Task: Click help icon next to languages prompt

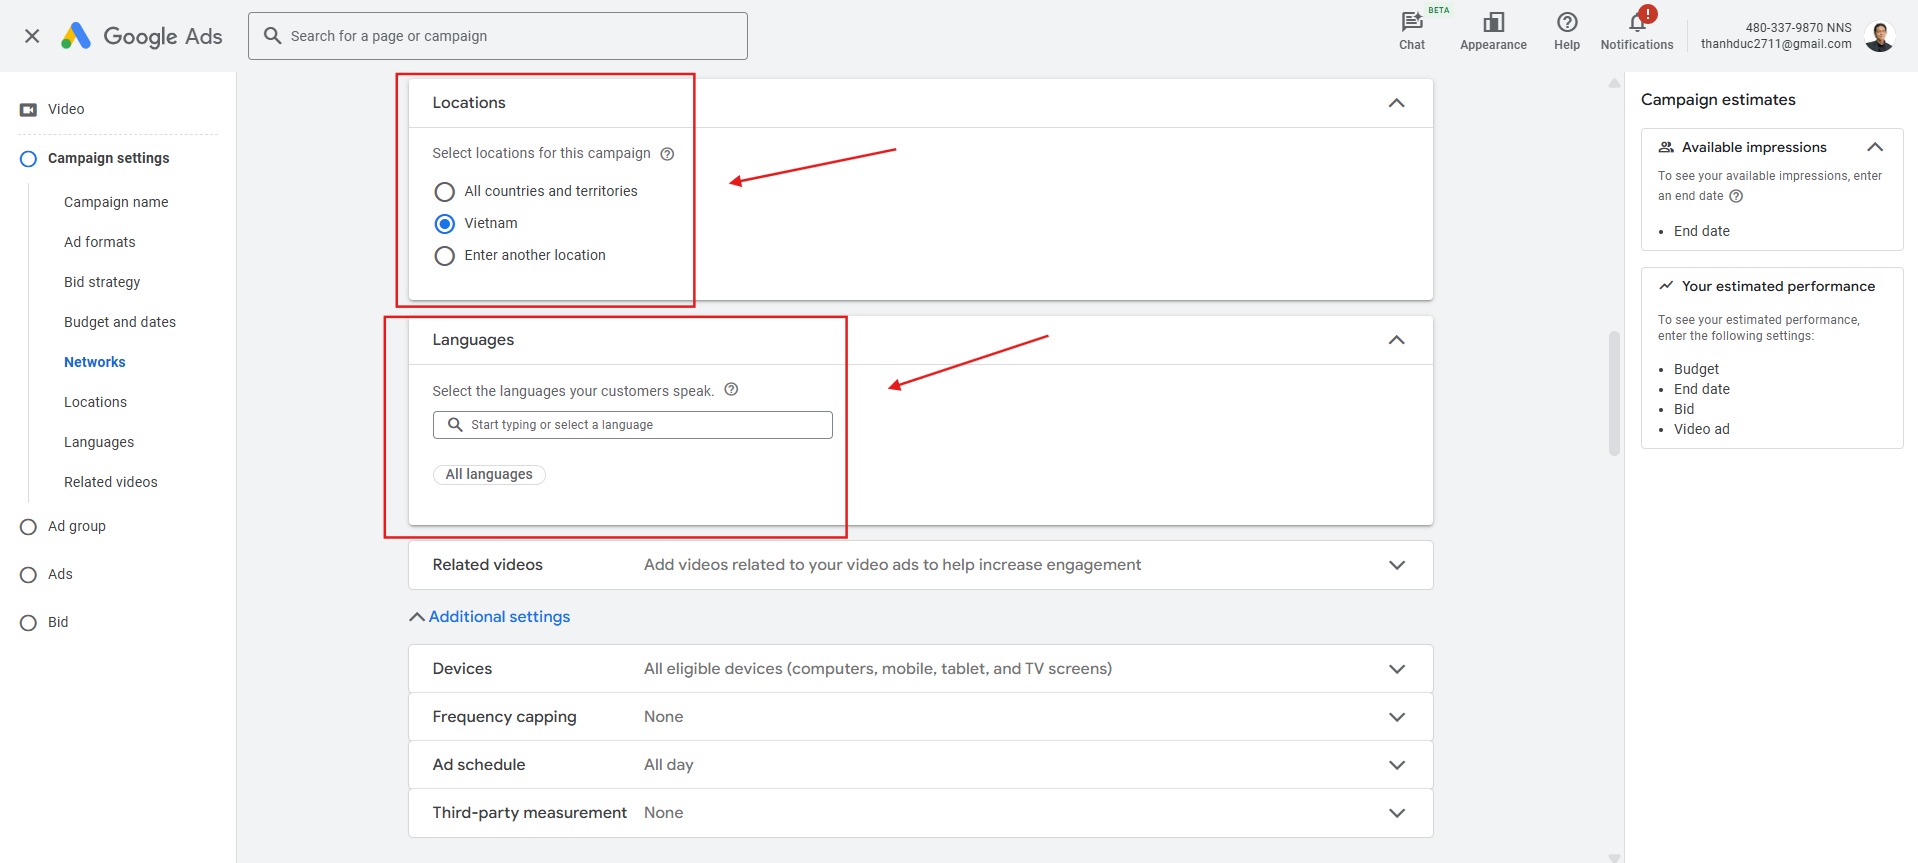Action: point(731,390)
